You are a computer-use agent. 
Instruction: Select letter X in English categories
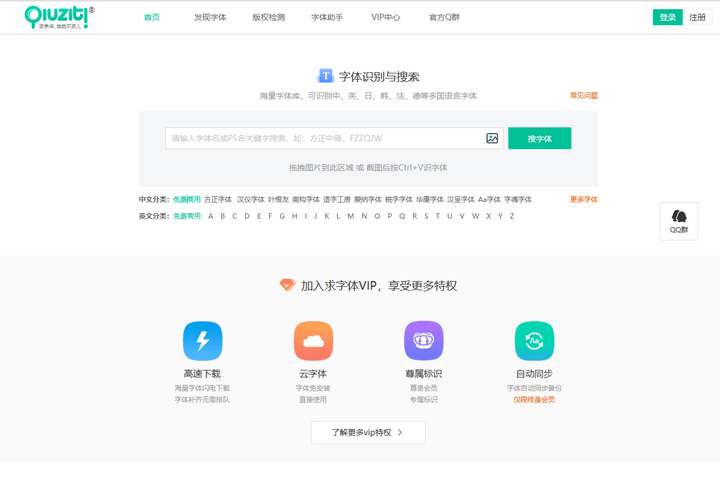489,216
